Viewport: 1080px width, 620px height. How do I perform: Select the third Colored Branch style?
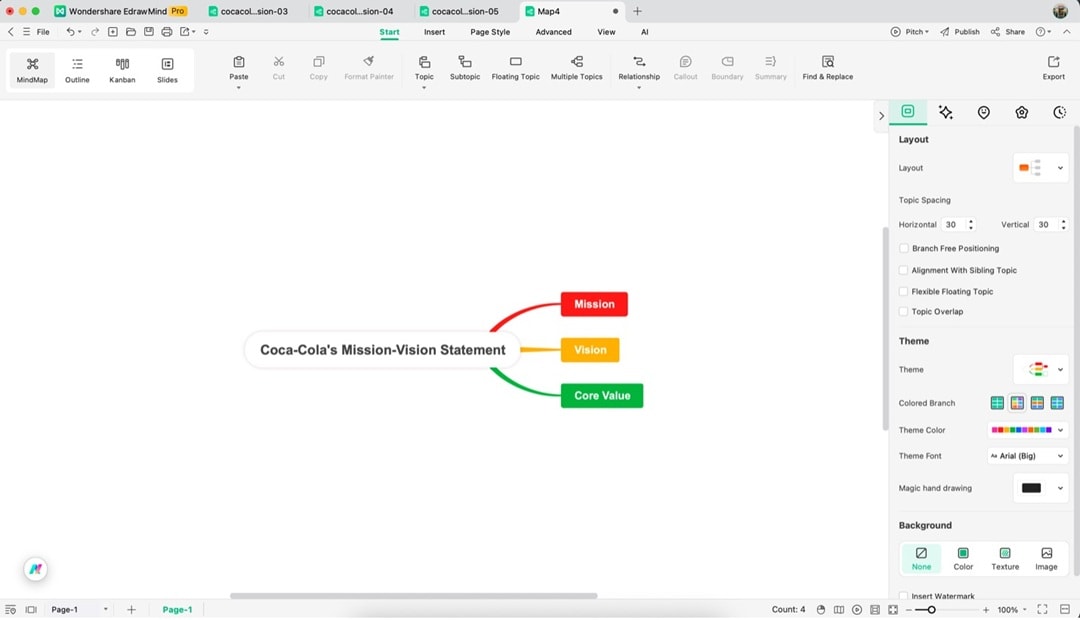point(1037,403)
